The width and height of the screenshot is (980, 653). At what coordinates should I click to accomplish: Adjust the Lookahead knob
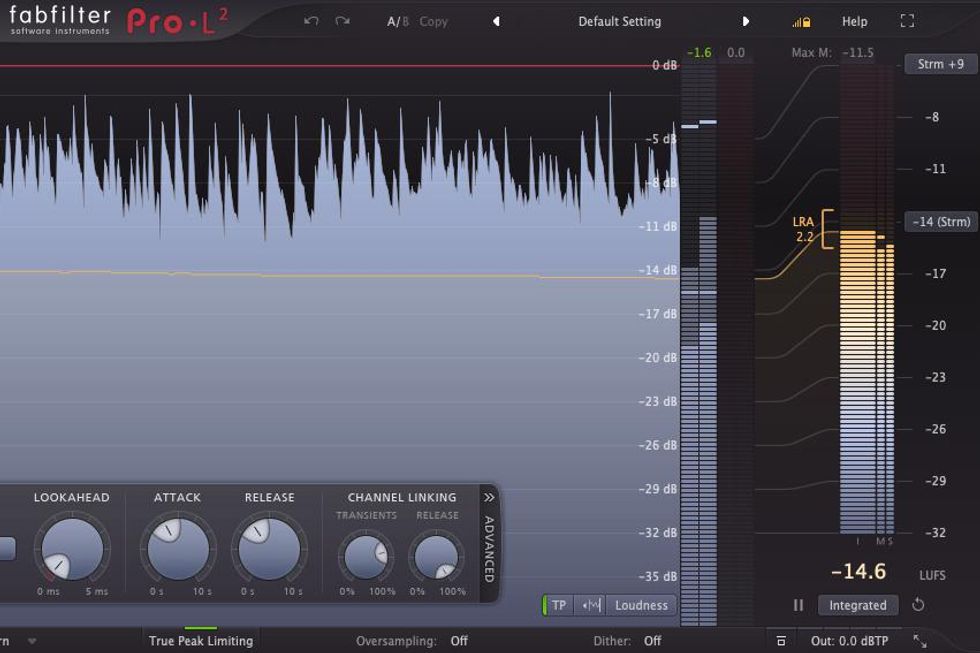(x=72, y=549)
